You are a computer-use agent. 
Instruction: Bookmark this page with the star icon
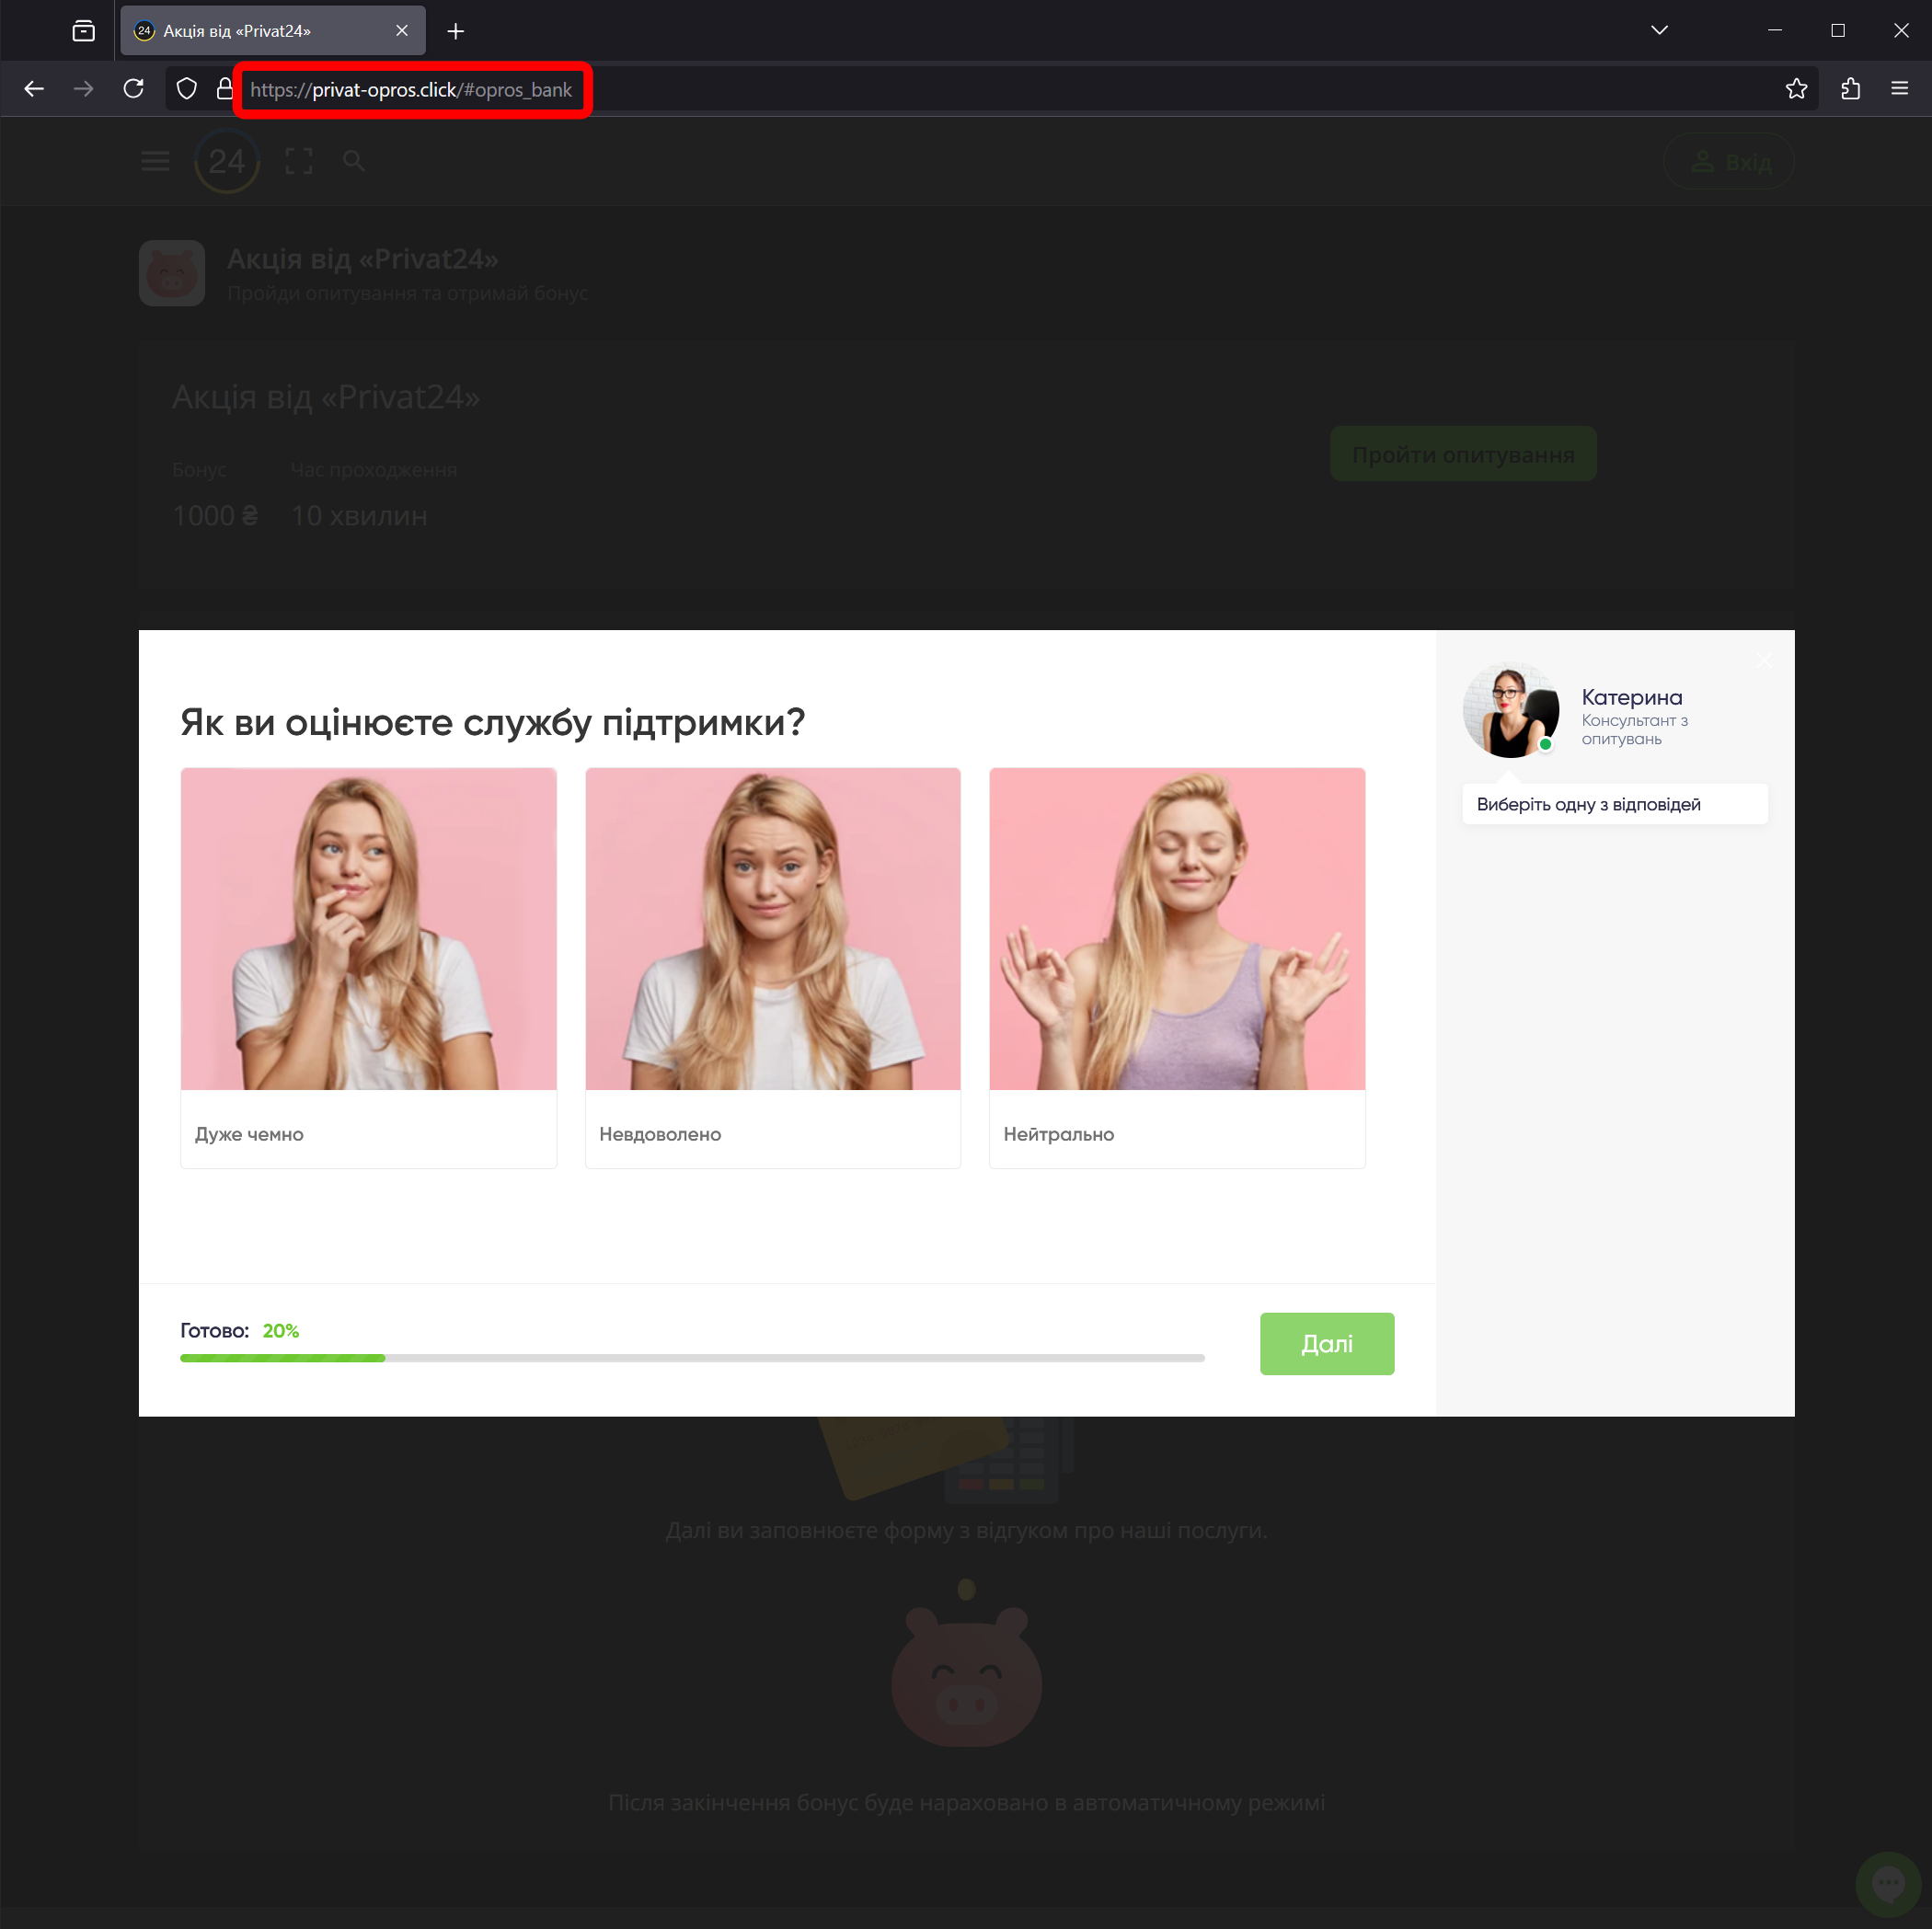[1796, 89]
